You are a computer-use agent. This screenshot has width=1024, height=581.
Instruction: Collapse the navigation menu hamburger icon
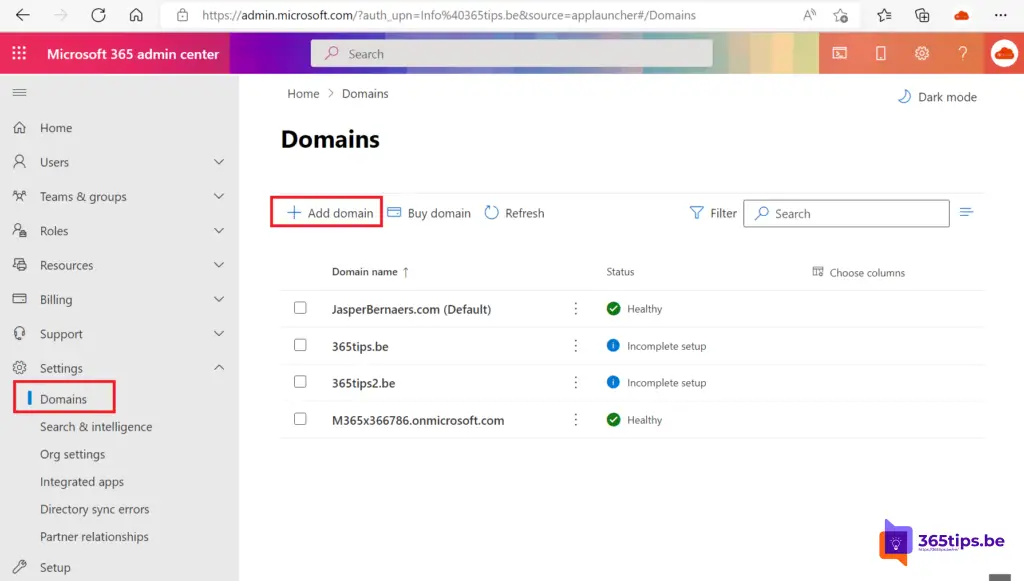pos(20,93)
